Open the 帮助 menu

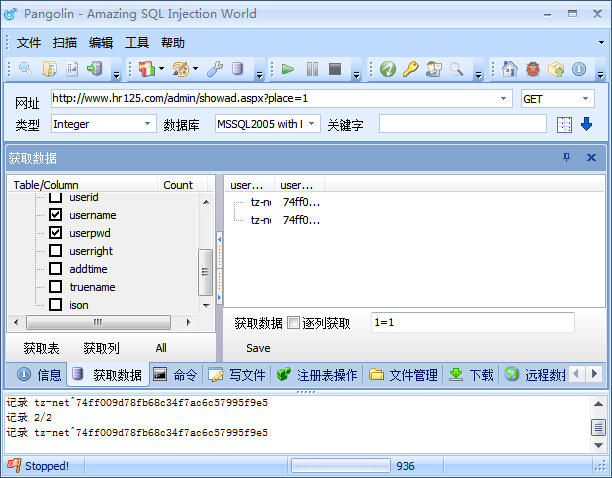(x=173, y=42)
